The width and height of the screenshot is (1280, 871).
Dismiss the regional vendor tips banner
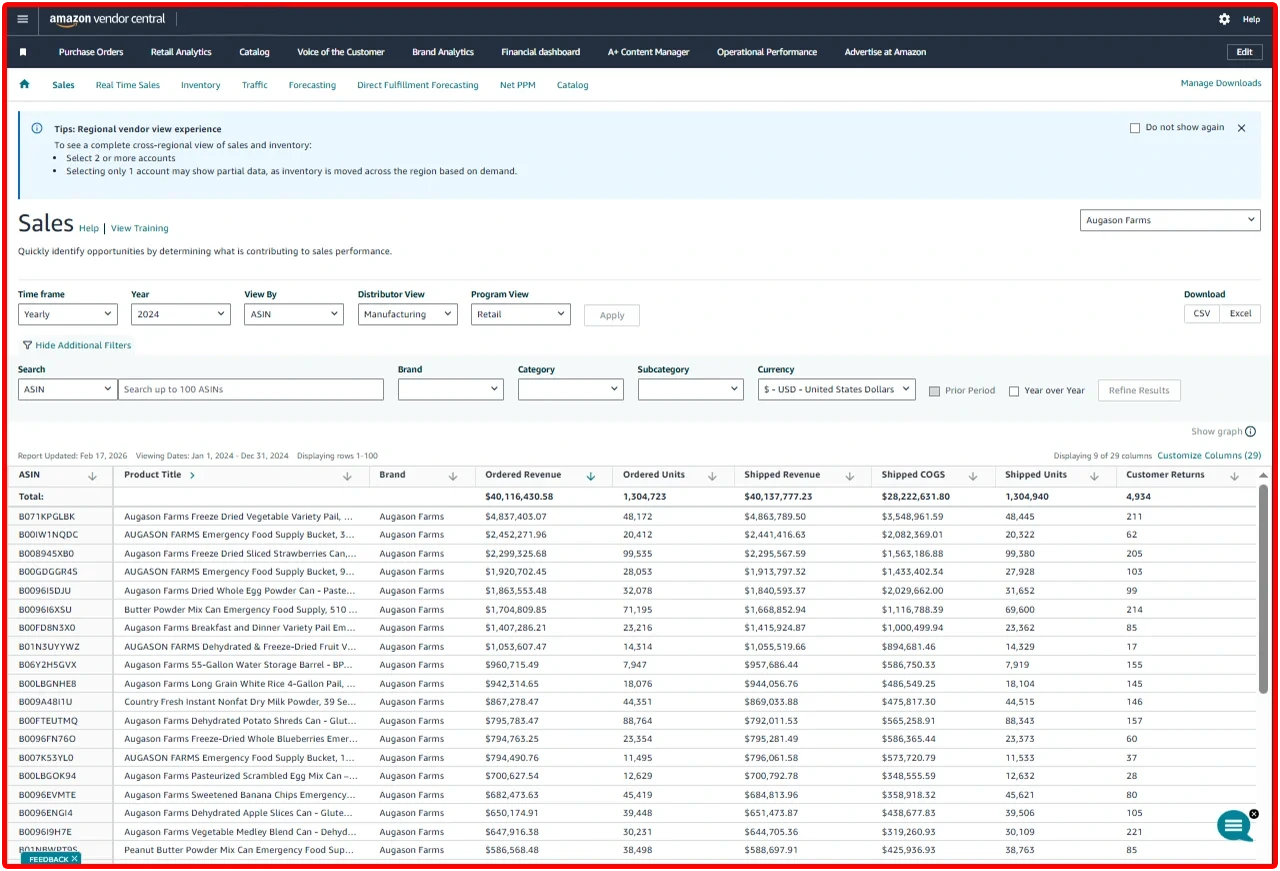(1242, 128)
